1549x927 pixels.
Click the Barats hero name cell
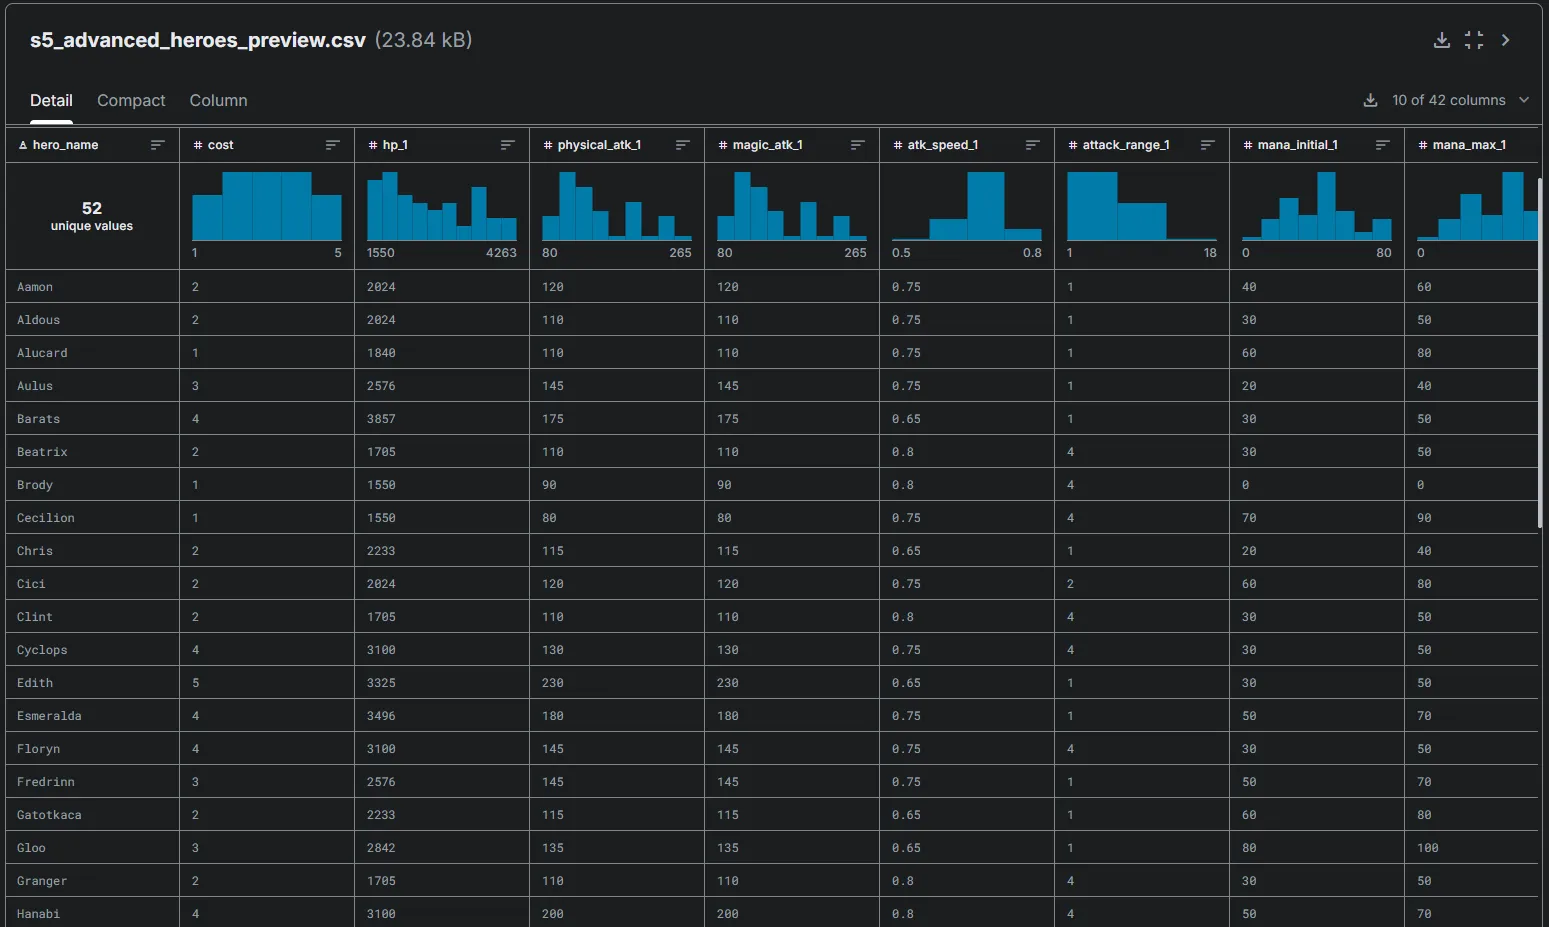(92, 419)
